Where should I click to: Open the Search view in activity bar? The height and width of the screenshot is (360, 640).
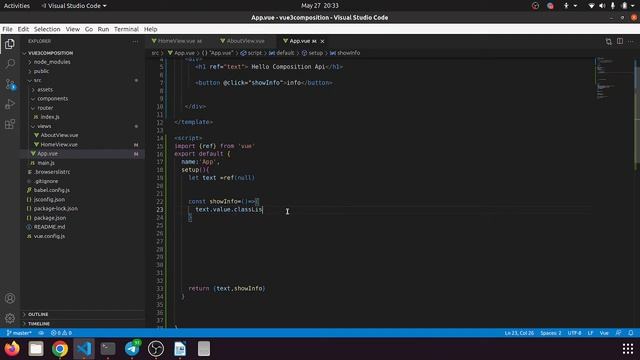point(10,64)
